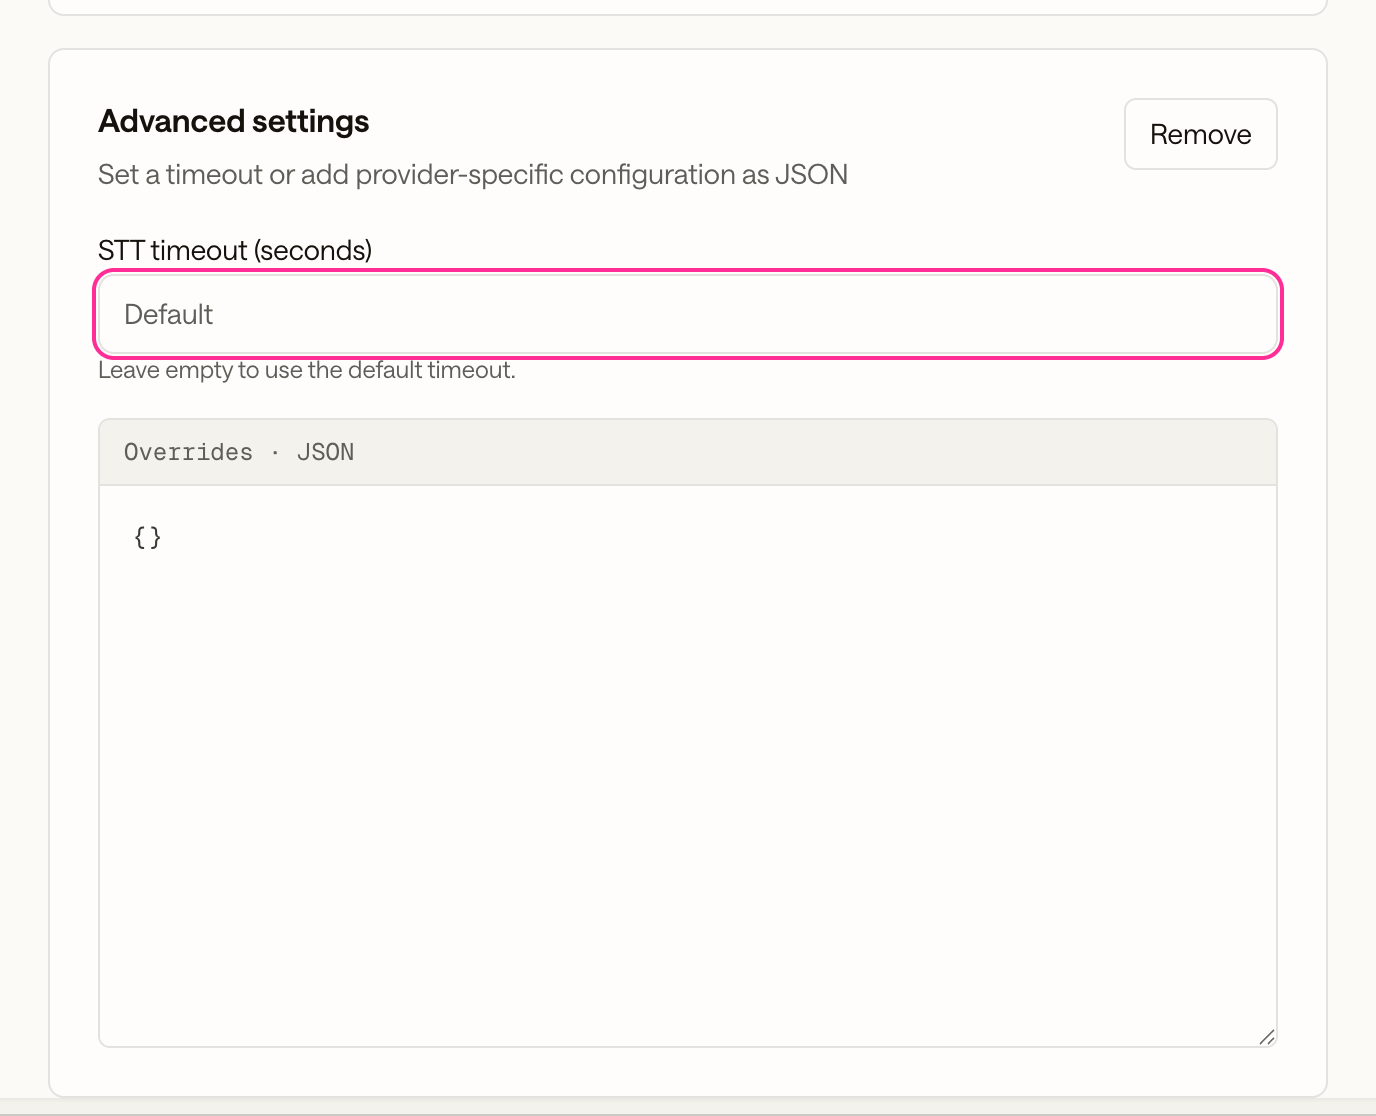Focus the STT timeout seconds input field
1376x1116 pixels.
coord(688,314)
